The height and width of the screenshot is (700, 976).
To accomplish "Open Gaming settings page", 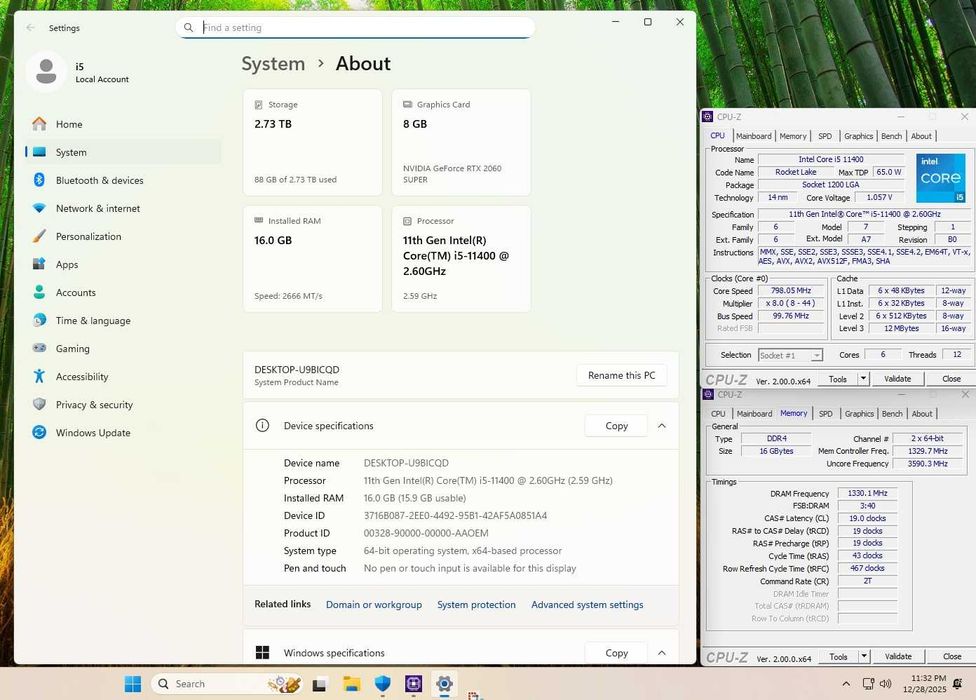I will [x=123, y=348].
